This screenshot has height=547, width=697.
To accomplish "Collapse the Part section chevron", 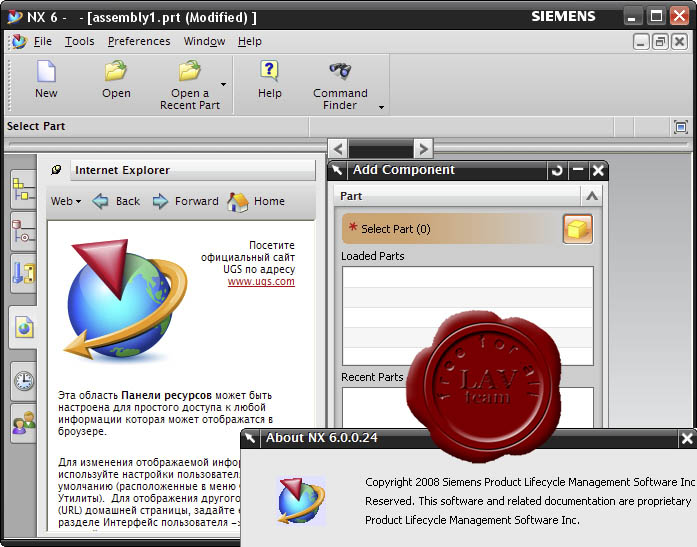I will [592, 196].
